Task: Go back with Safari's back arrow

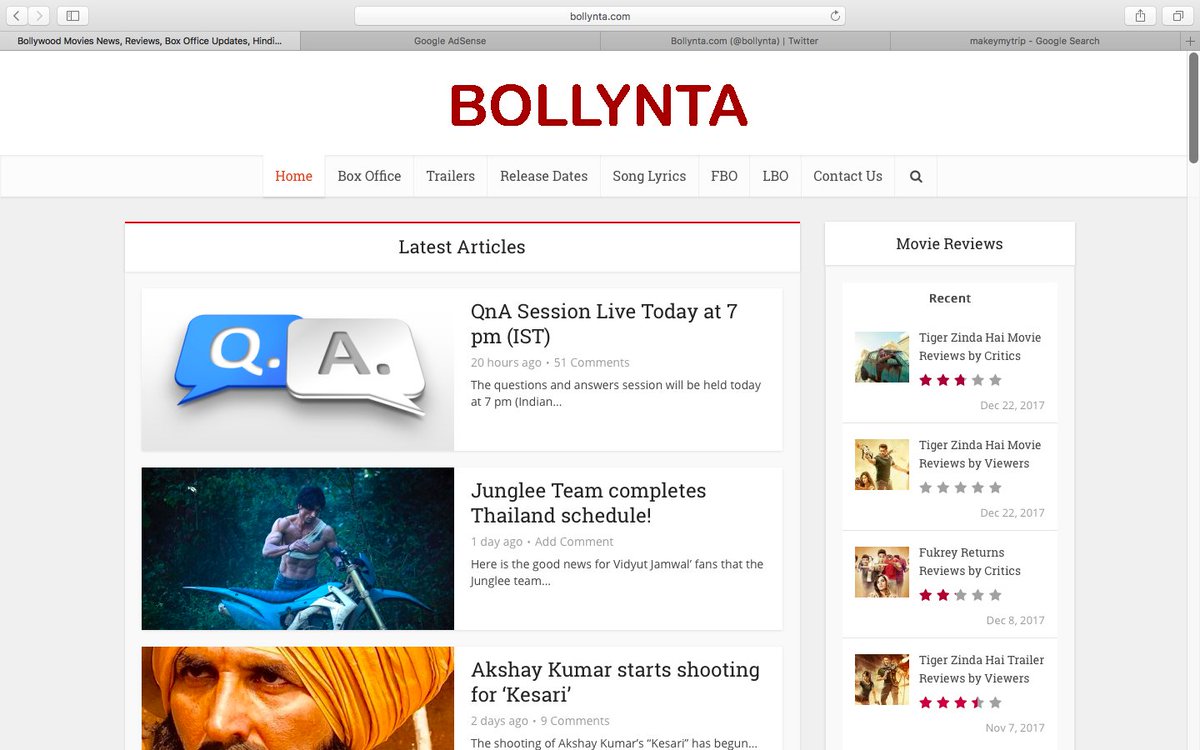Action: (x=17, y=16)
